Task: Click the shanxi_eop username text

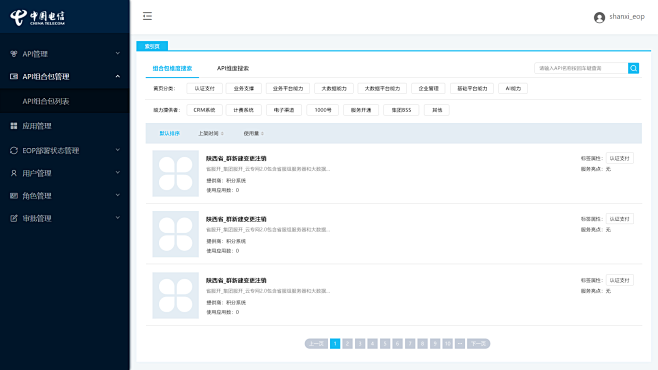Action: pyautogui.click(x=627, y=17)
